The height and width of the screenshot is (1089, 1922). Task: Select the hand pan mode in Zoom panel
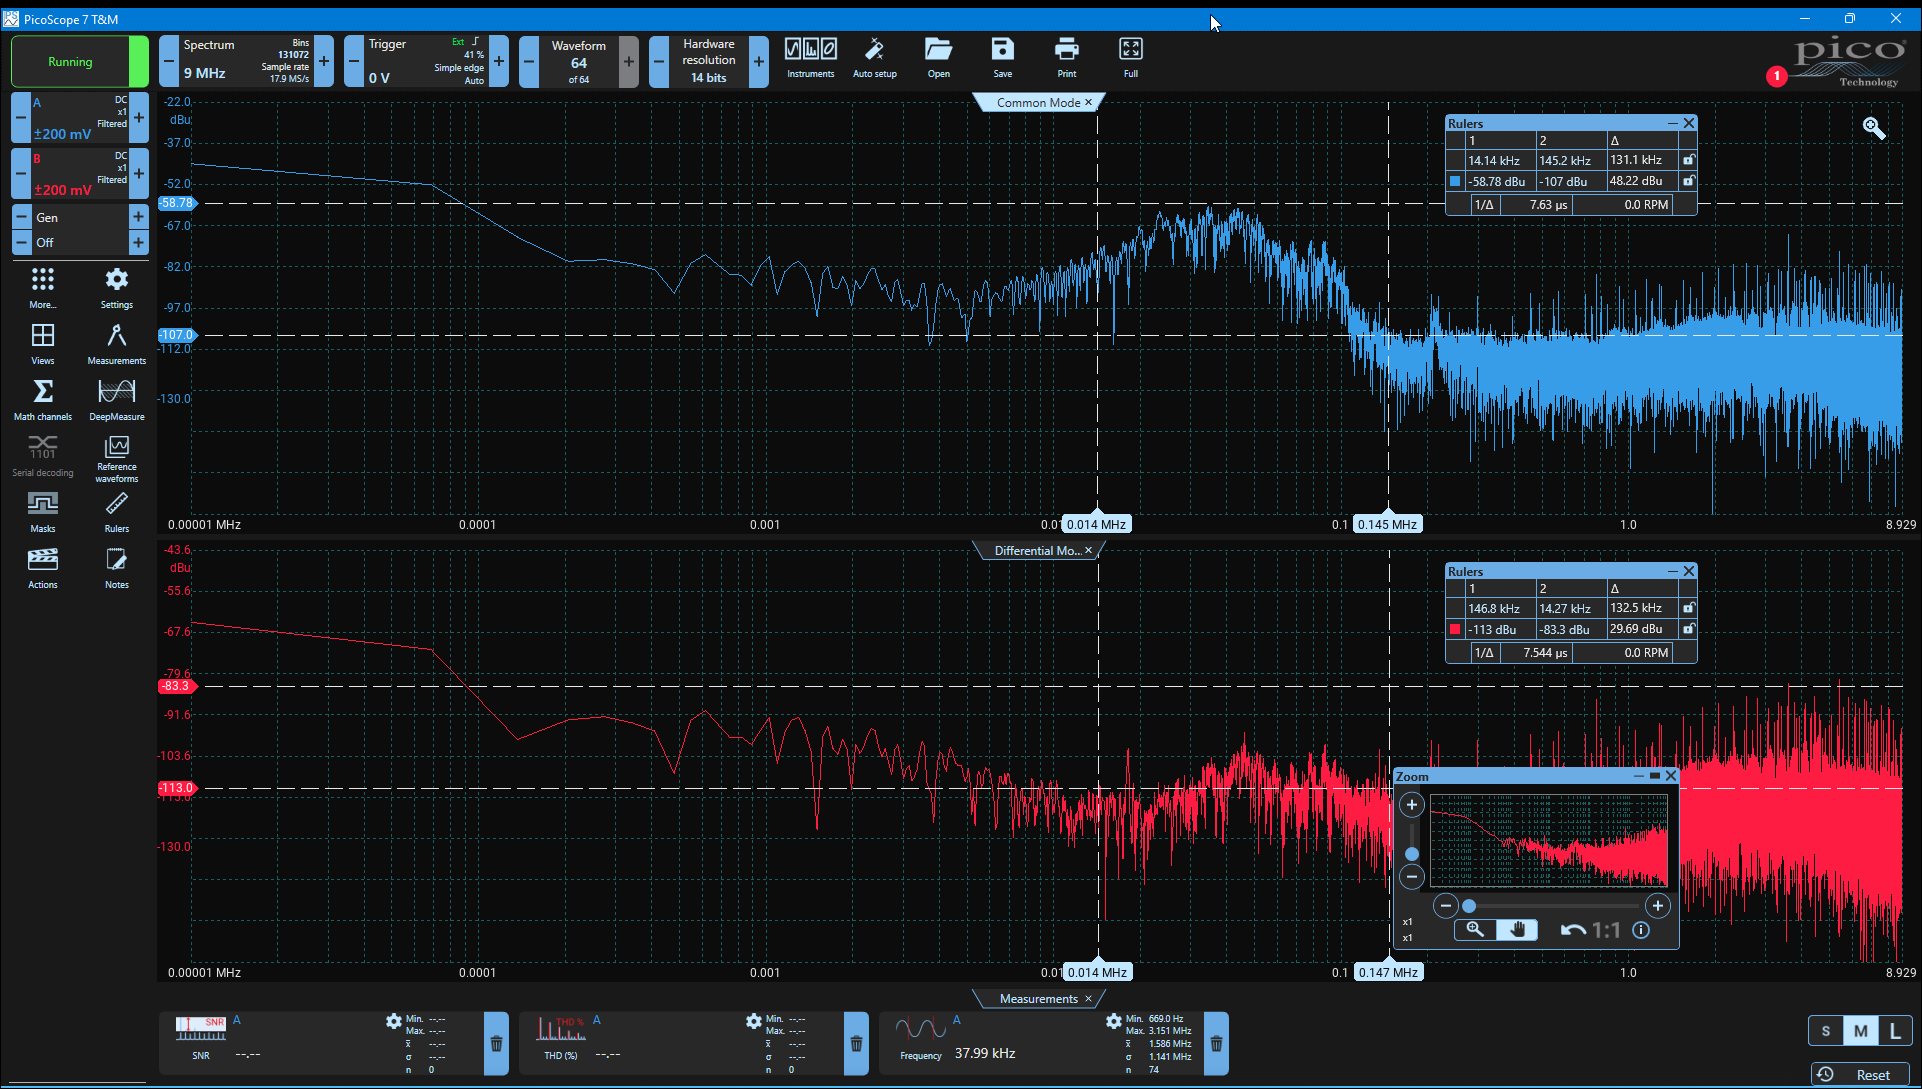(x=1517, y=930)
